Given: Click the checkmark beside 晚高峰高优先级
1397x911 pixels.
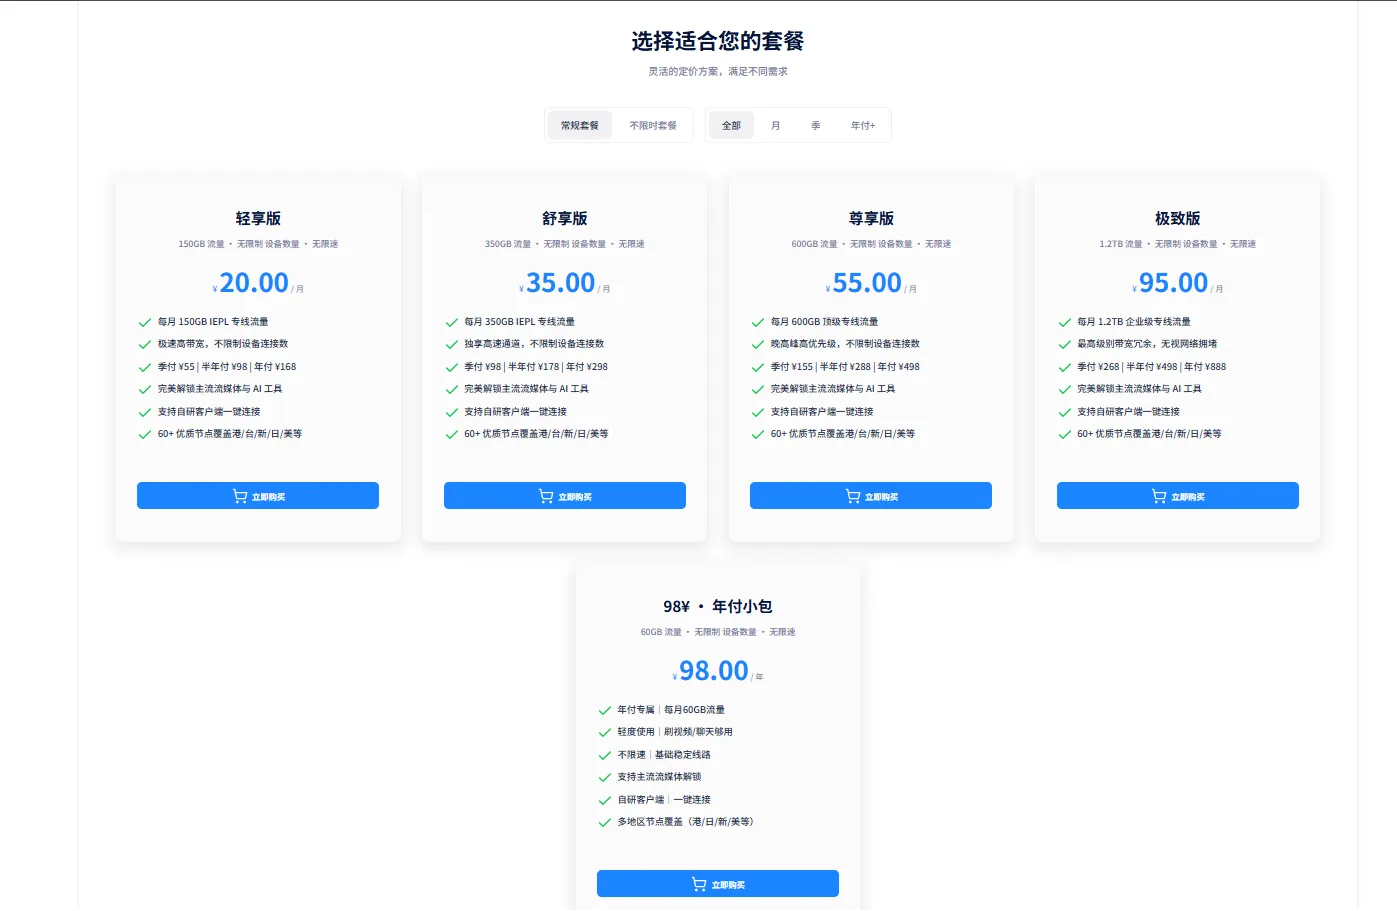Looking at the screenshot, I should pyautogui.click(x=758, y=344).
